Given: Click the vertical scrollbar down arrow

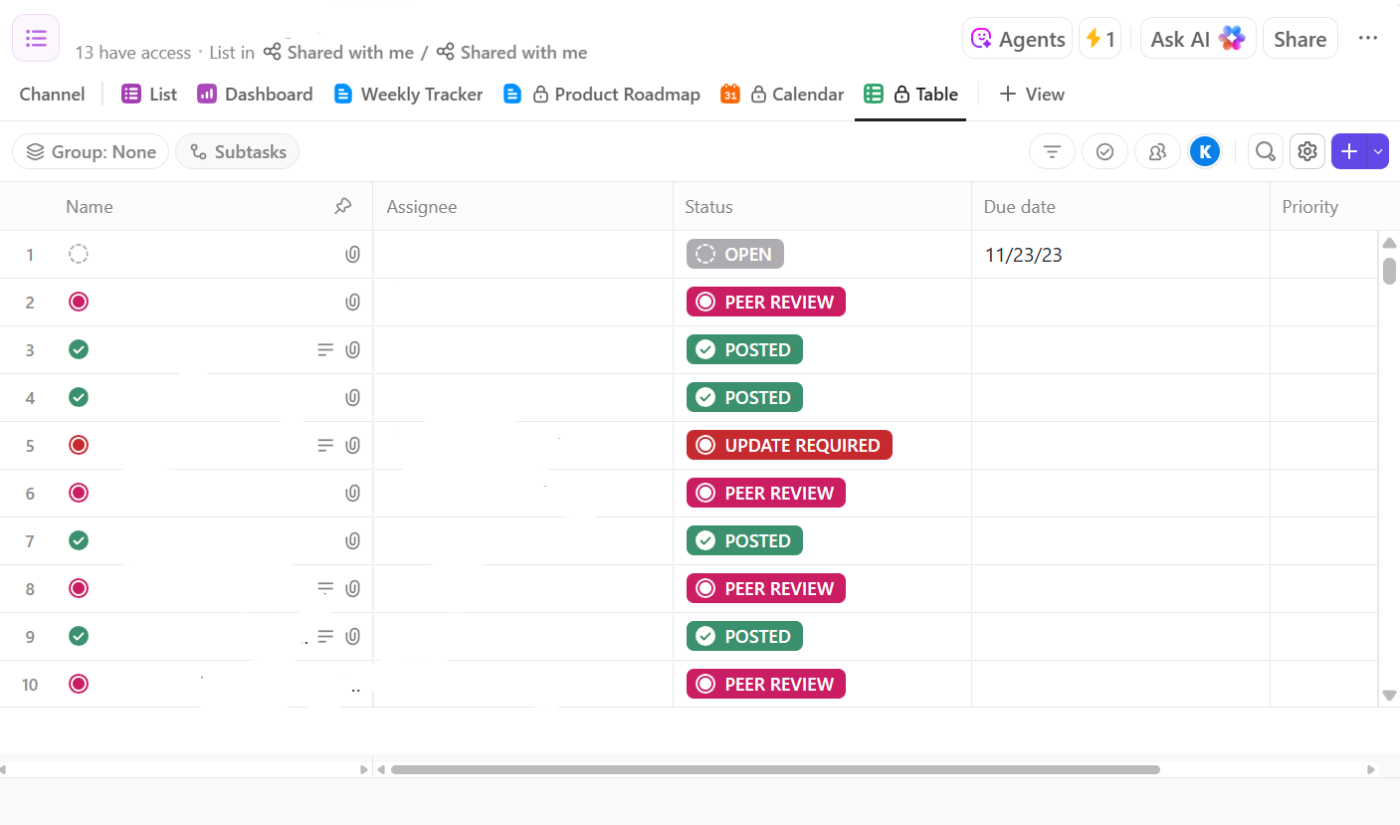Looking at the screenshot, I should coord(1389,695).
